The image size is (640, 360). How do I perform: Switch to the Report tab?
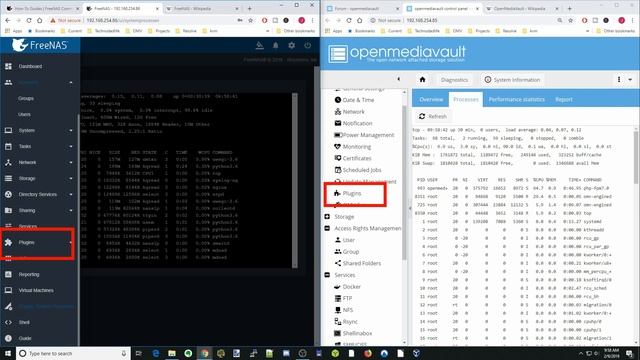click(x=564, y=100)
